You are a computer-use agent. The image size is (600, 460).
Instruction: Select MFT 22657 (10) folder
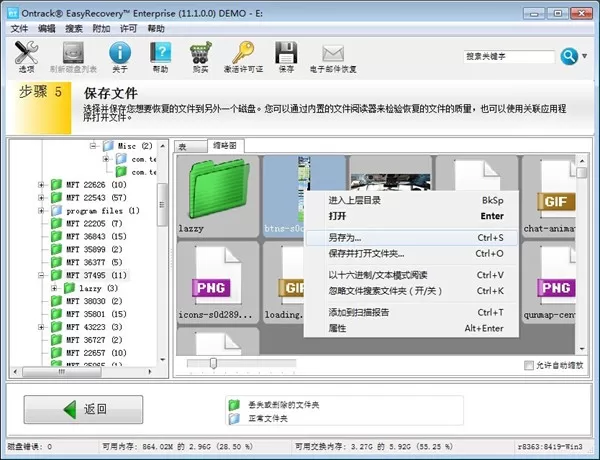tap(96, 353)
